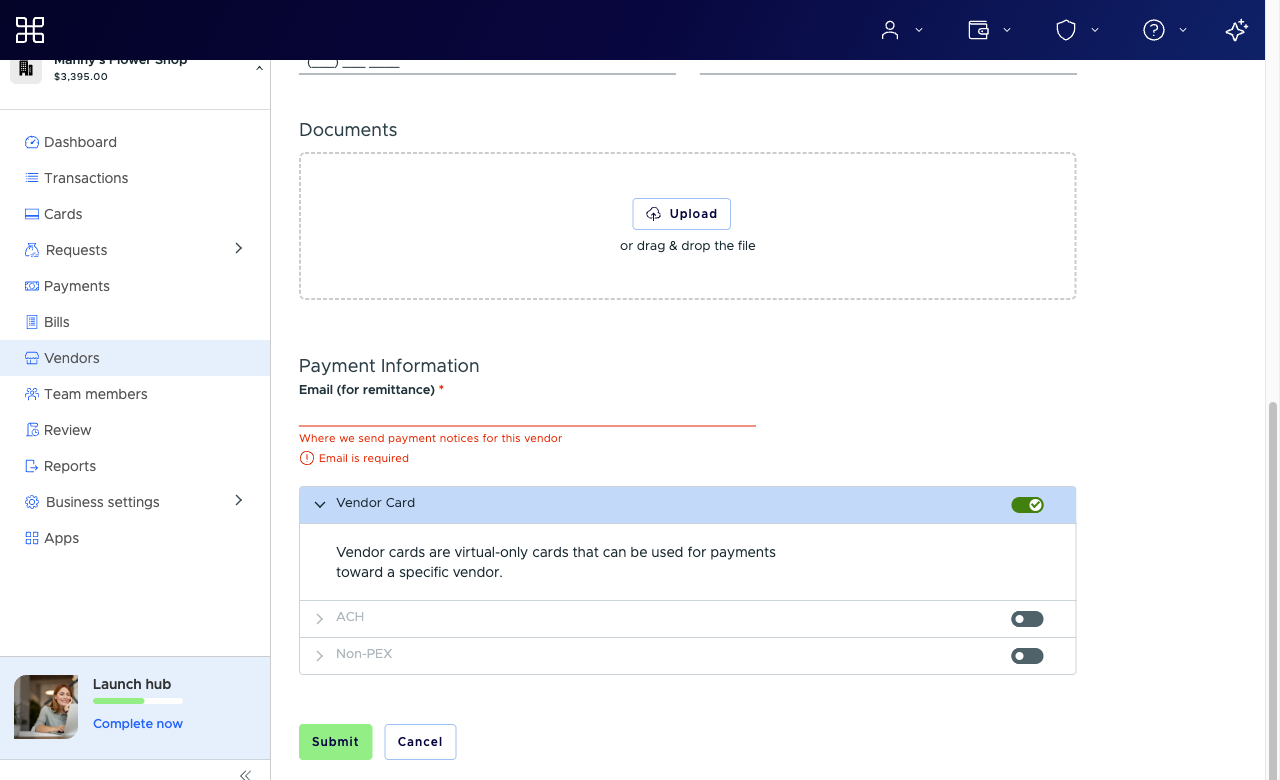Viewport: 1280px width, 780px height.
Task: Expand the Business settings submenu arrow
Action: [x=238, y=500]
